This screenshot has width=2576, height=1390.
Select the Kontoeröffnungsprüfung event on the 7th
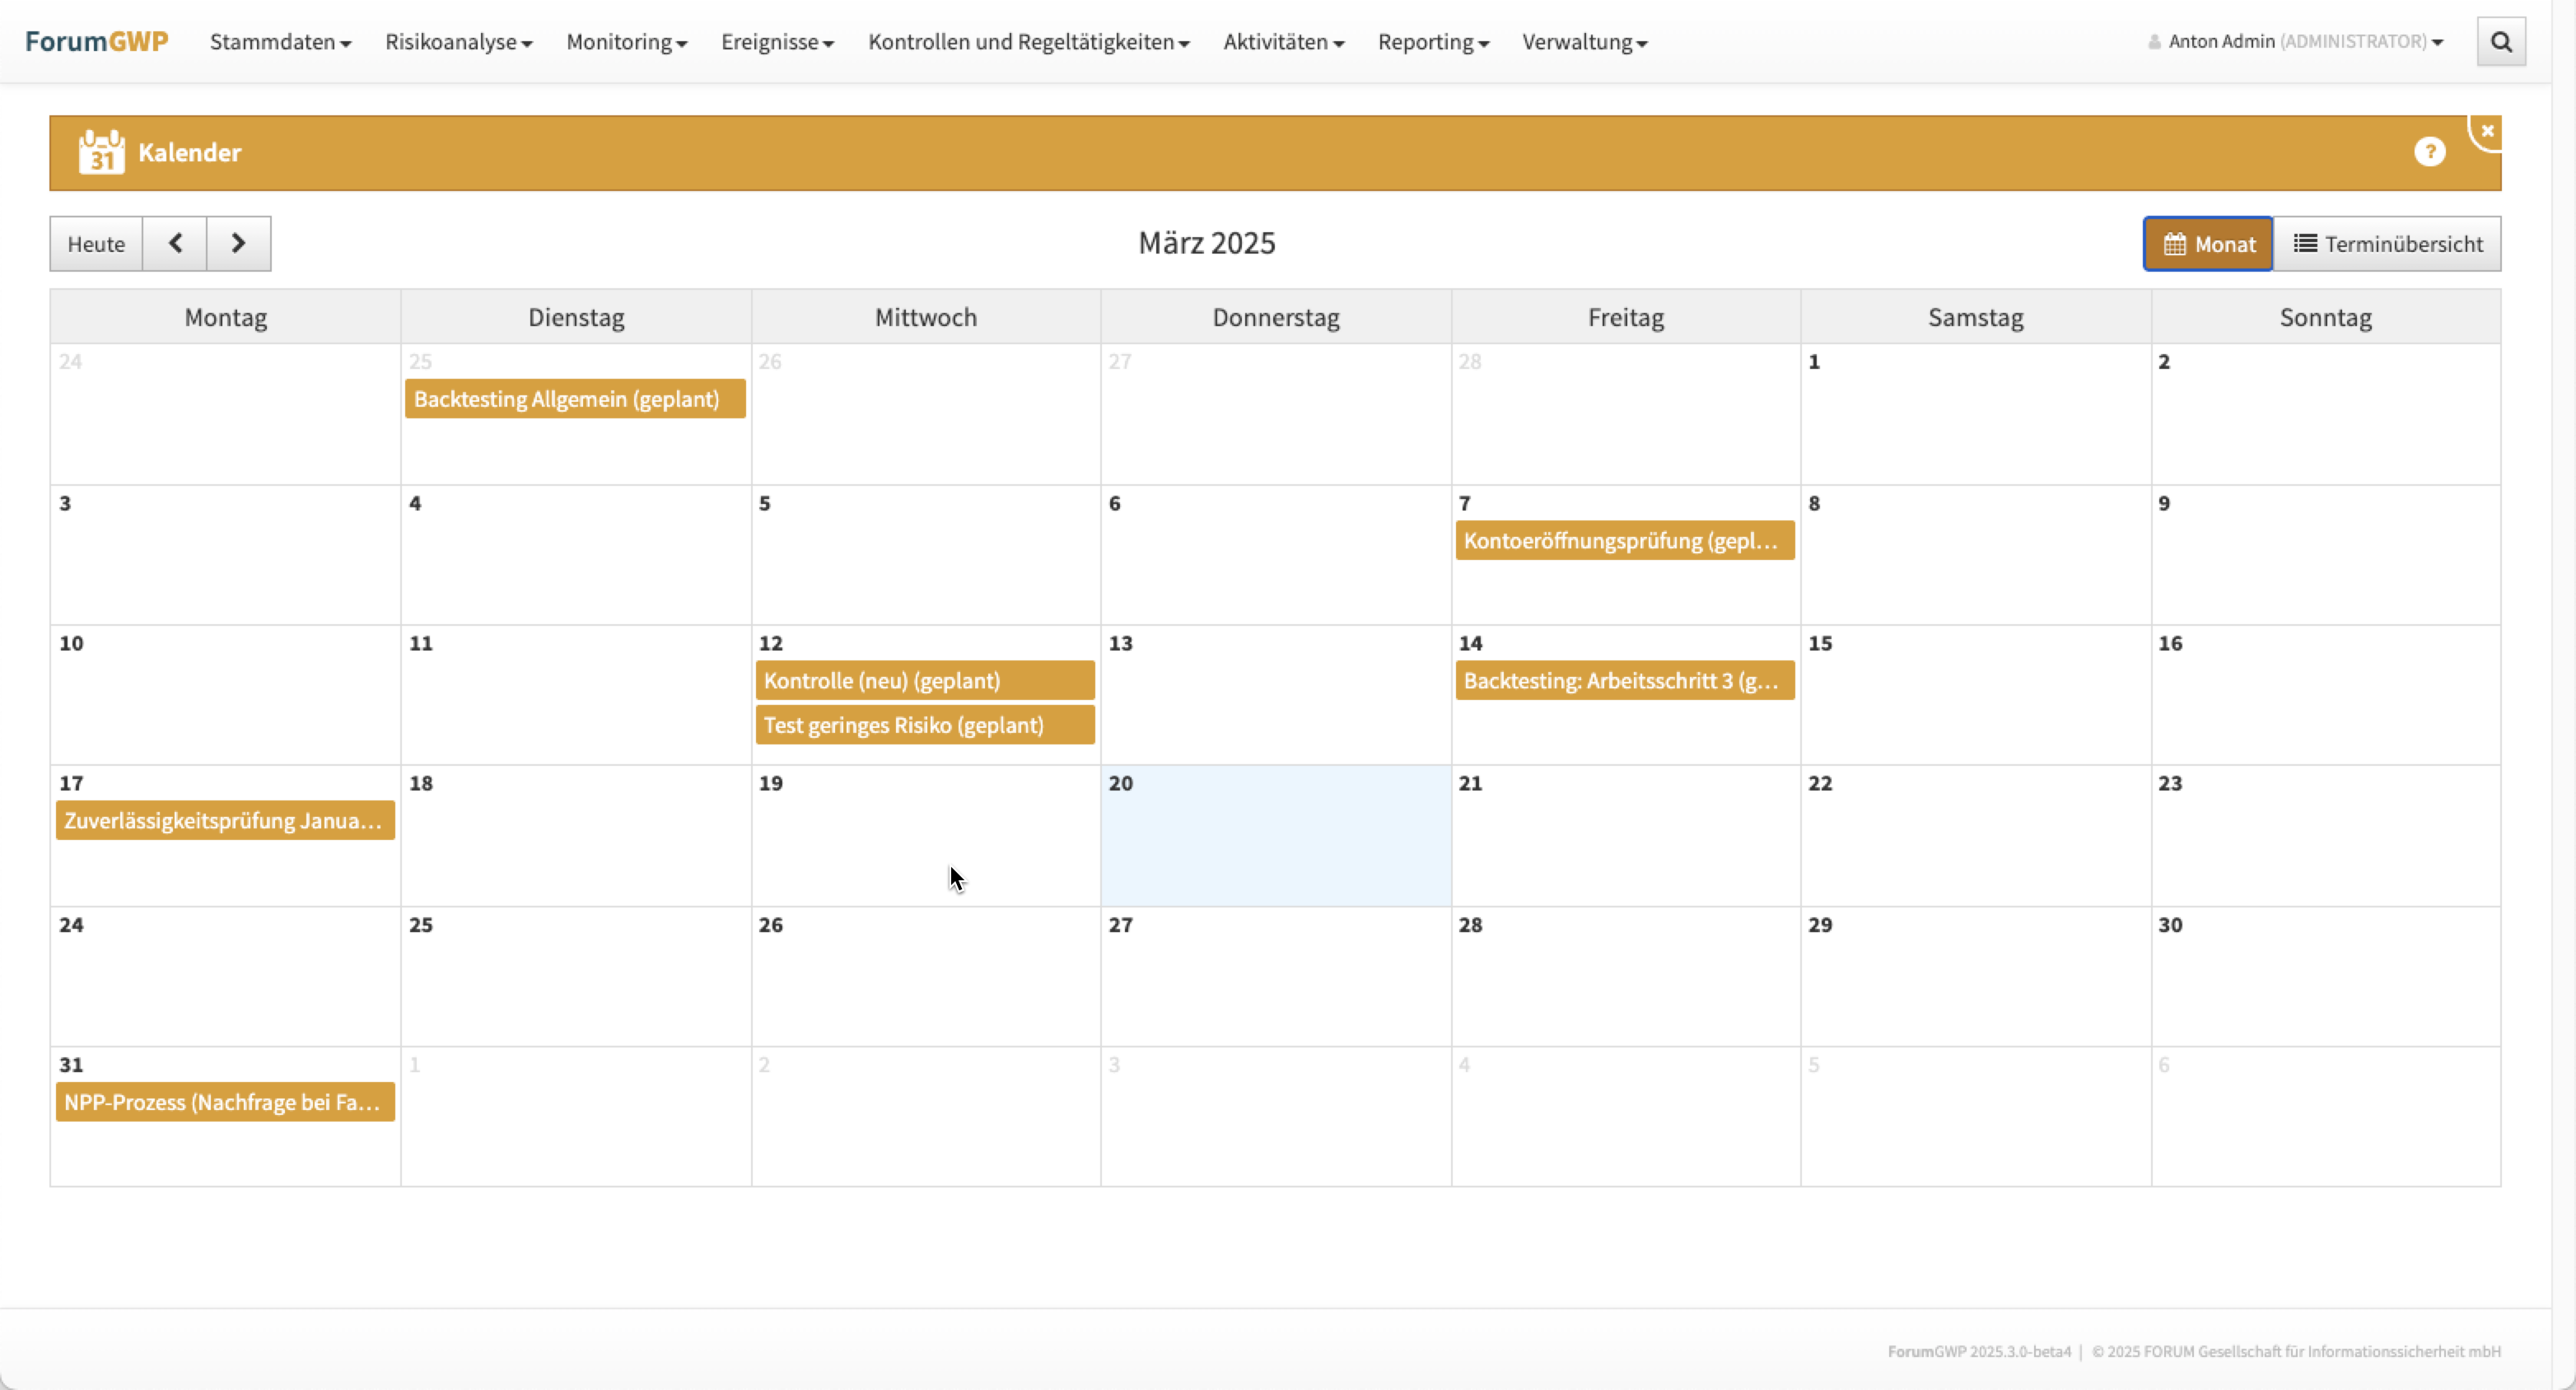point(1624,541)
